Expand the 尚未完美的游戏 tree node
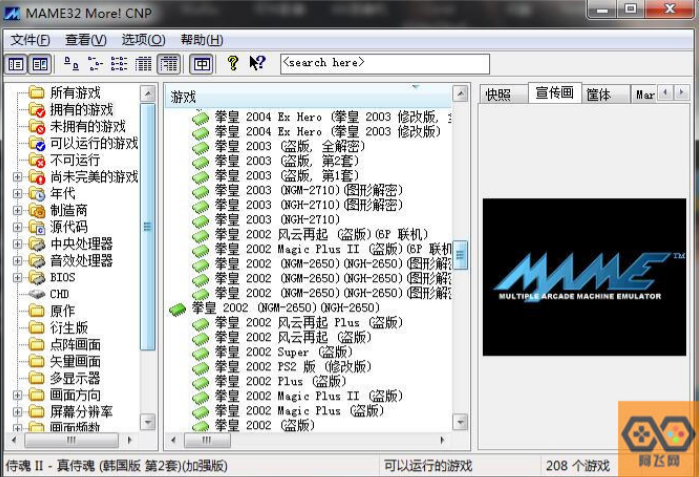The height and width of the screenshot is (477, 699). (17, 177)
